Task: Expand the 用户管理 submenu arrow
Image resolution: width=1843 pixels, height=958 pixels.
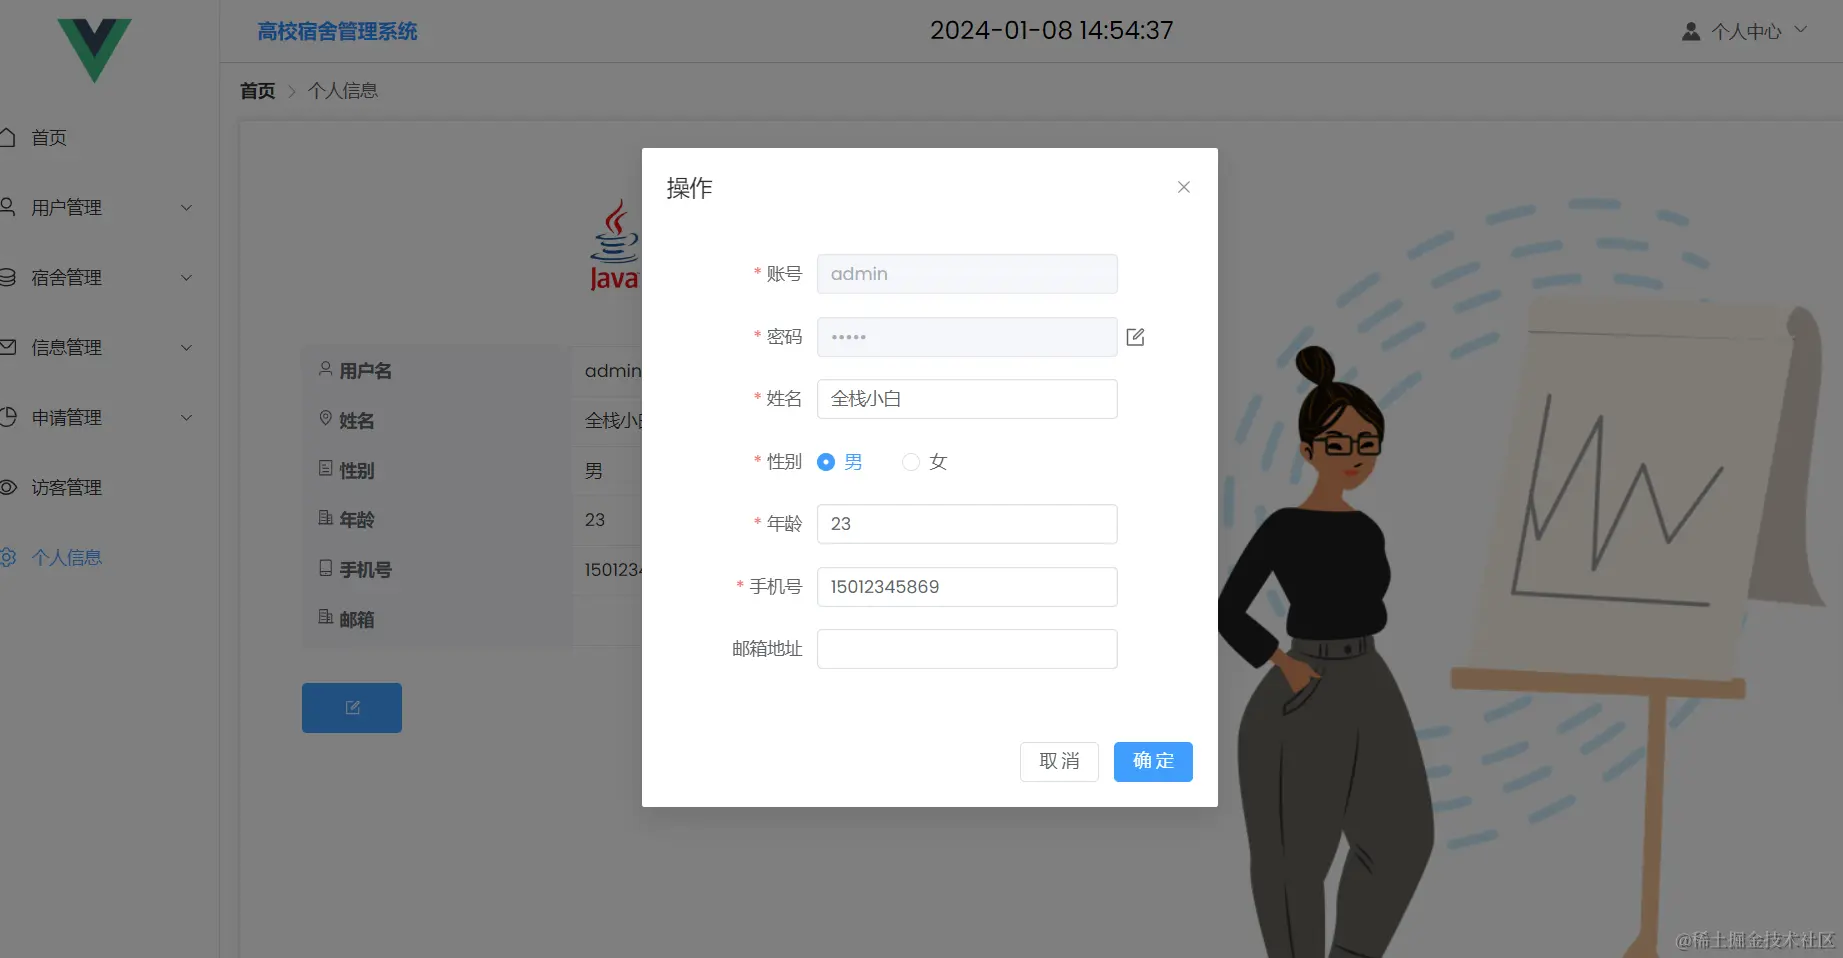Action: tap(186, 208)
